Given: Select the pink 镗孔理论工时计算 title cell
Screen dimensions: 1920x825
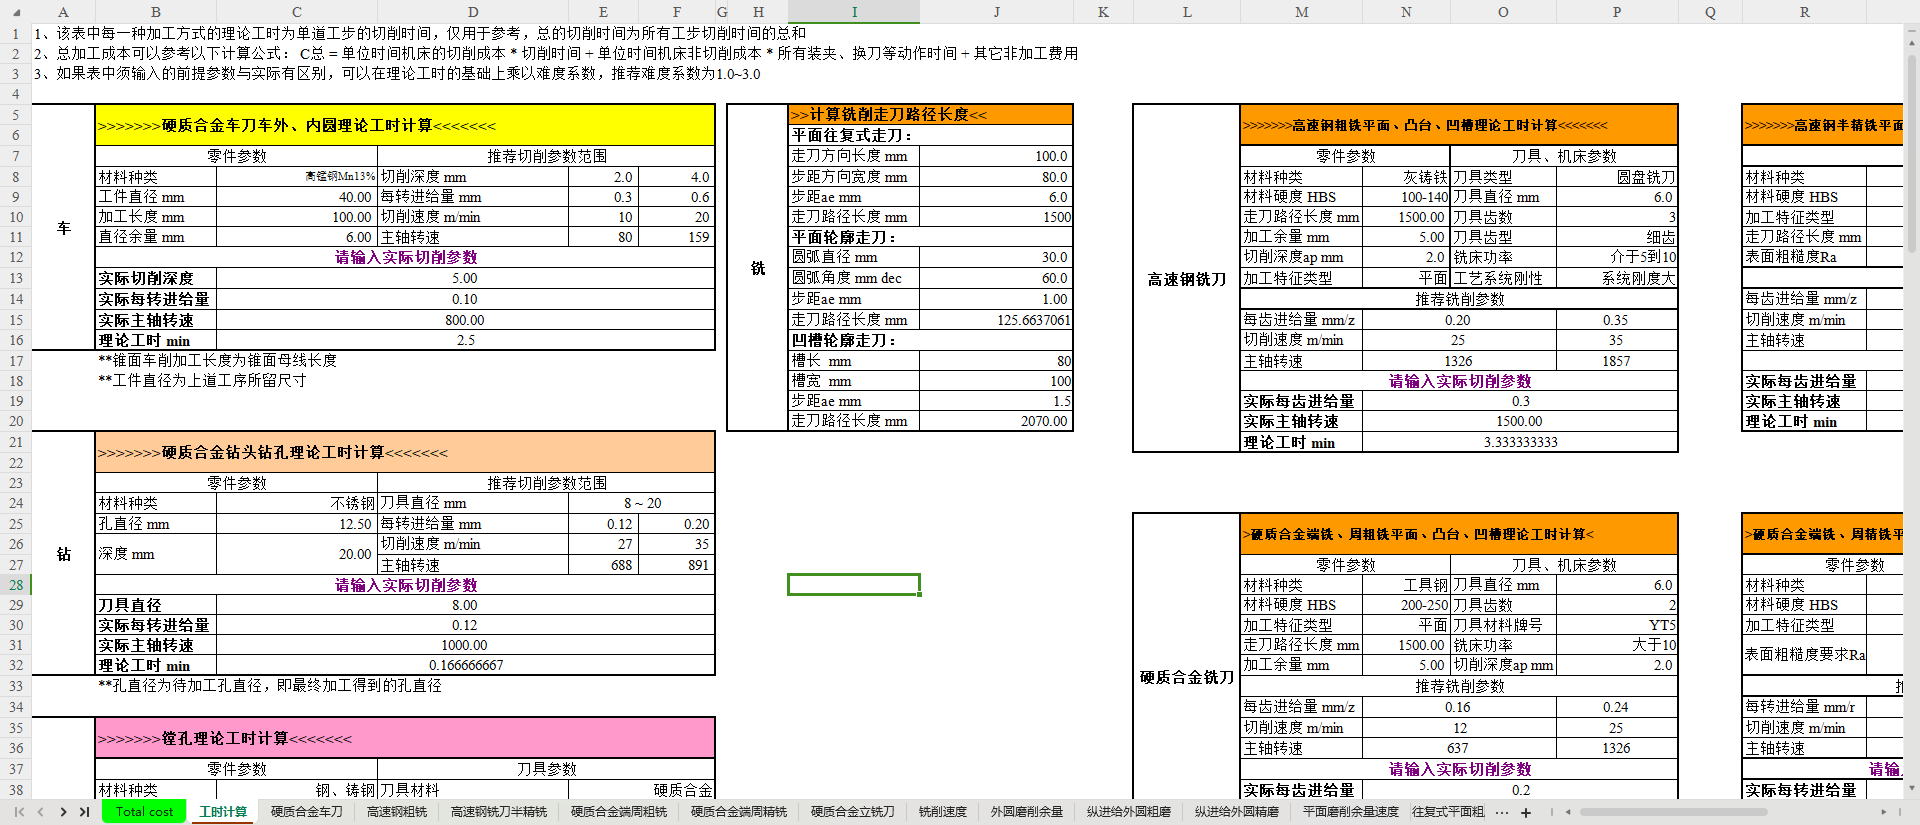Looking at the screenshot, I should pos(405,738).
